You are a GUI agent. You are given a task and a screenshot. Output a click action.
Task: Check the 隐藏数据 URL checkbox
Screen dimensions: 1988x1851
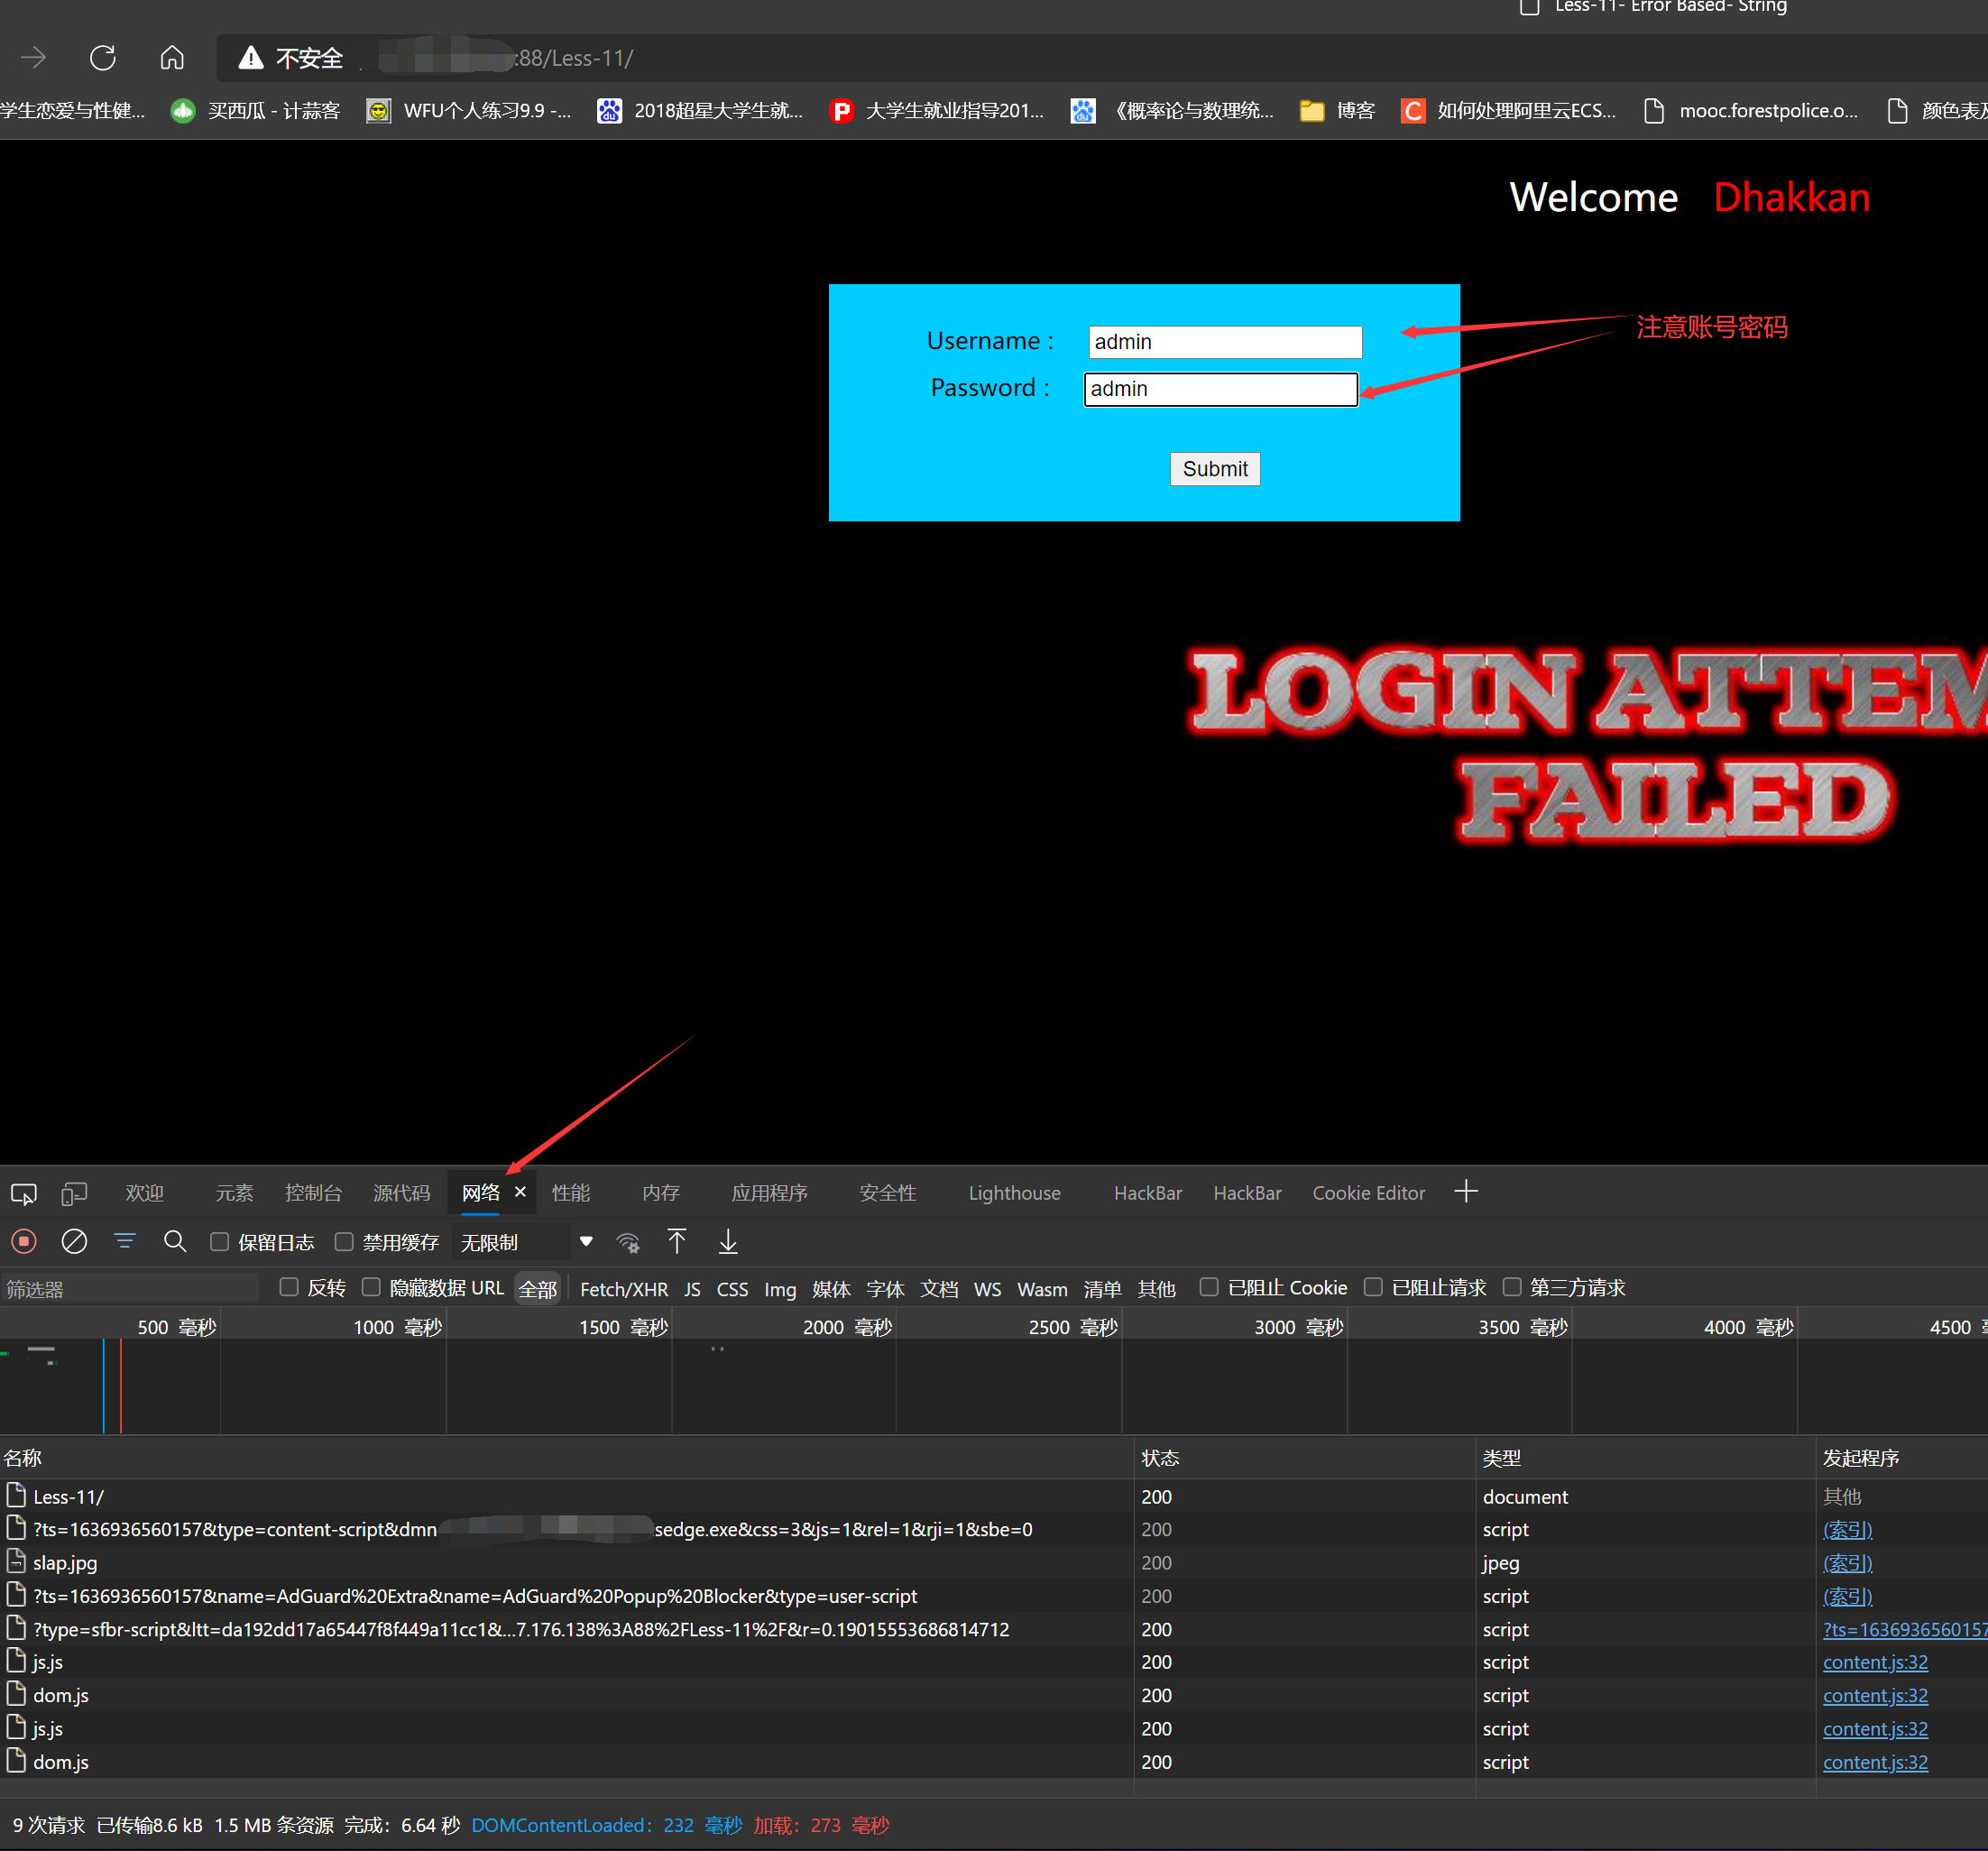tap(371, 1288)
